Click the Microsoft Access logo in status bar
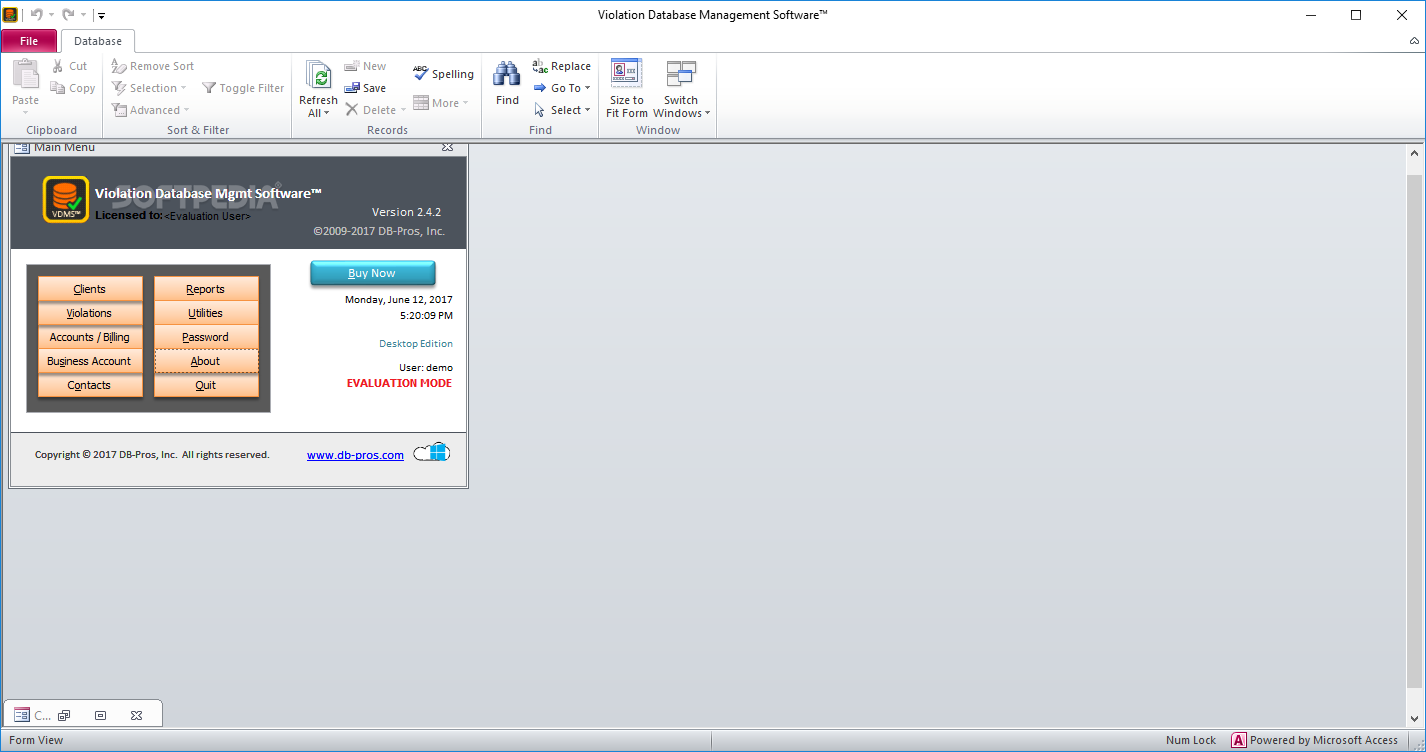Screen dimensions: 1426x752 pos(1238,740)
